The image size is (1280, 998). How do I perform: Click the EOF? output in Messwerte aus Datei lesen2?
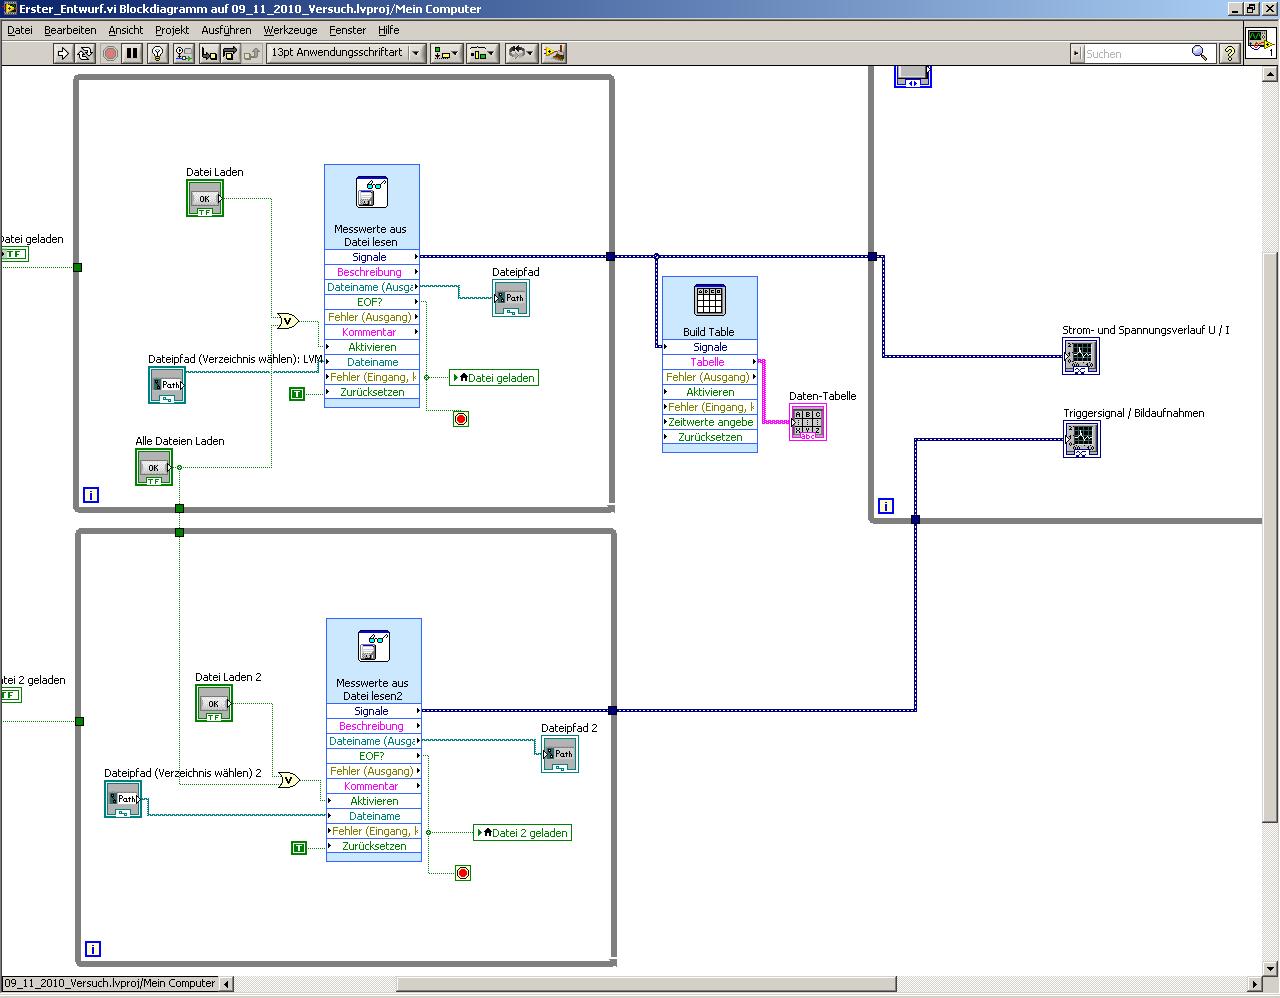tap(374, 756)
